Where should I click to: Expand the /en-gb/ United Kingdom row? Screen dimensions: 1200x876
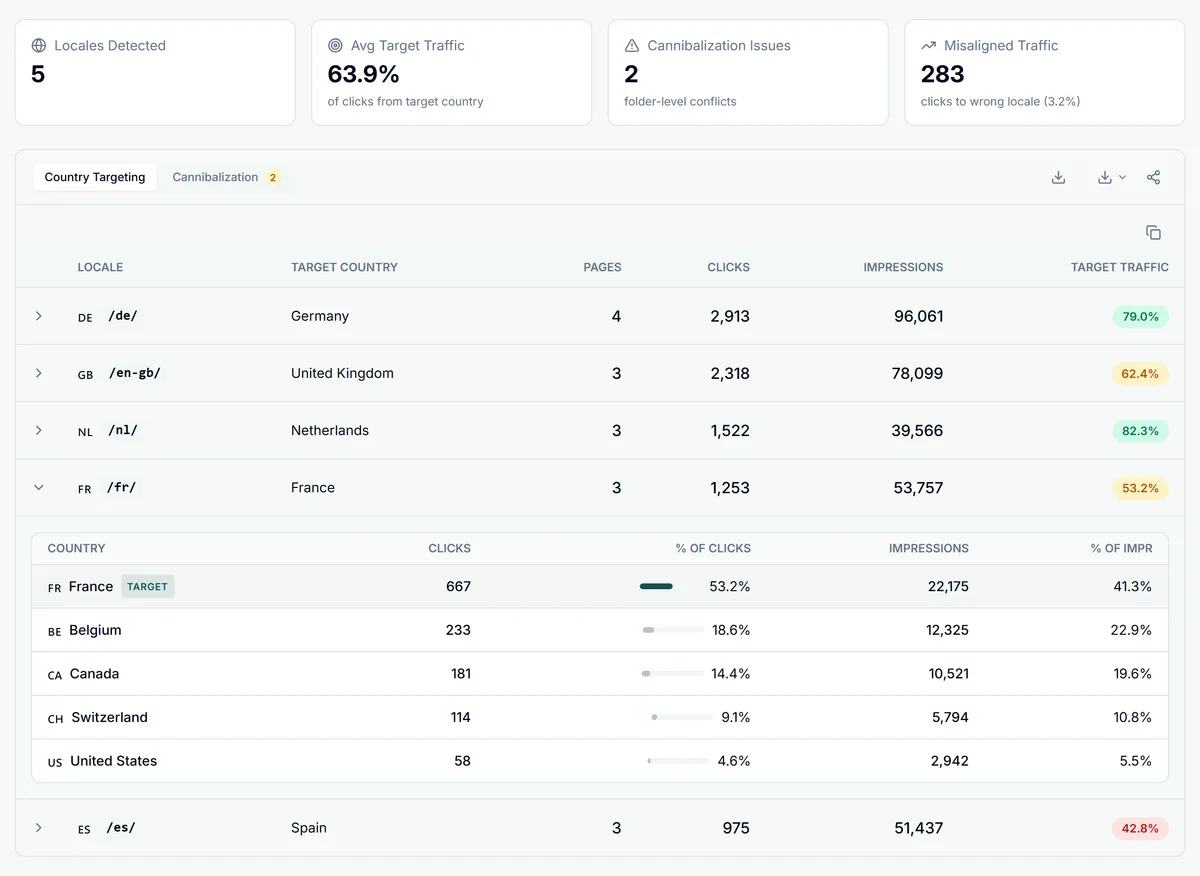[x=39, y=373]
